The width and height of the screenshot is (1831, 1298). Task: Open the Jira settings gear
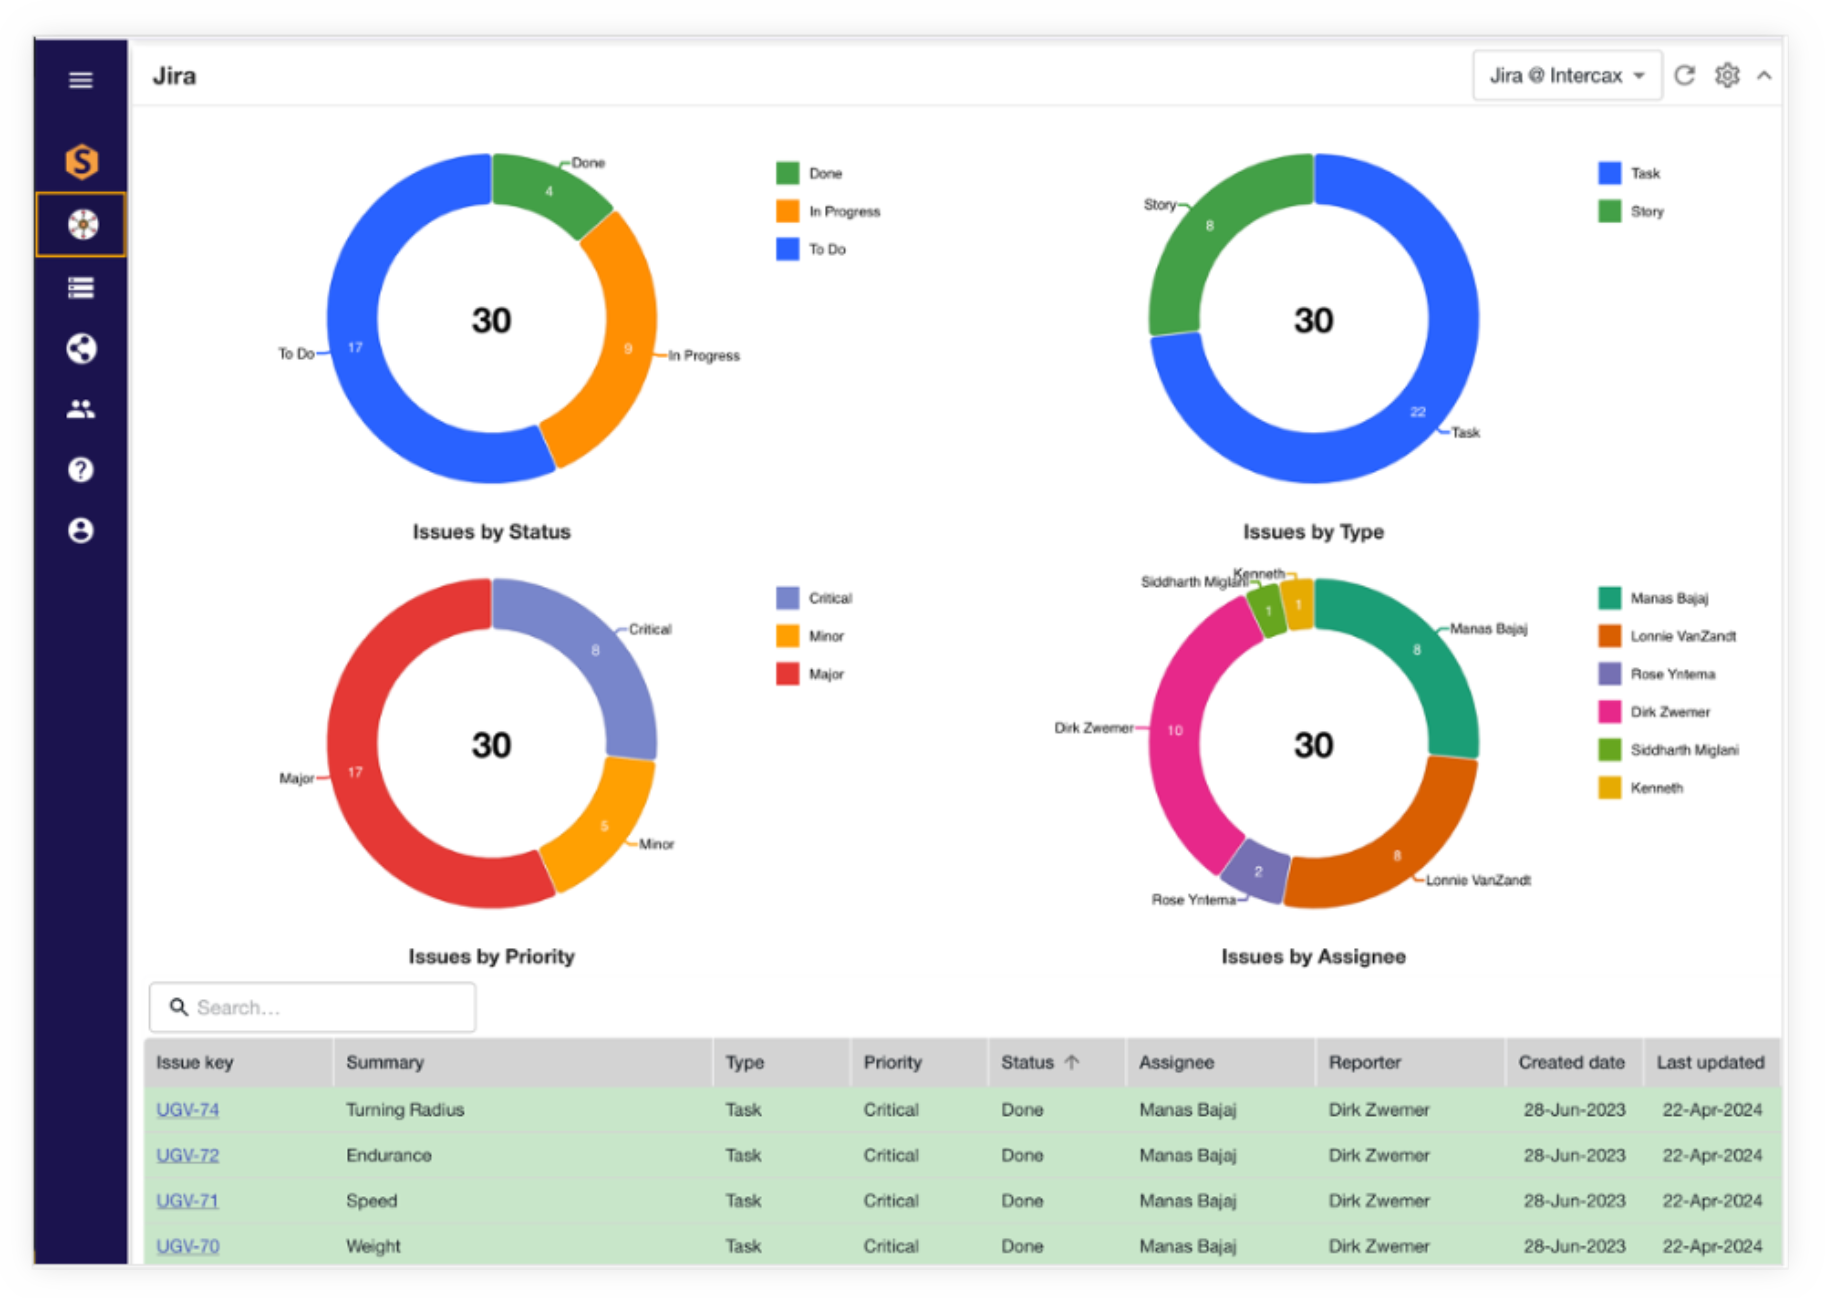coord(1727,76)
